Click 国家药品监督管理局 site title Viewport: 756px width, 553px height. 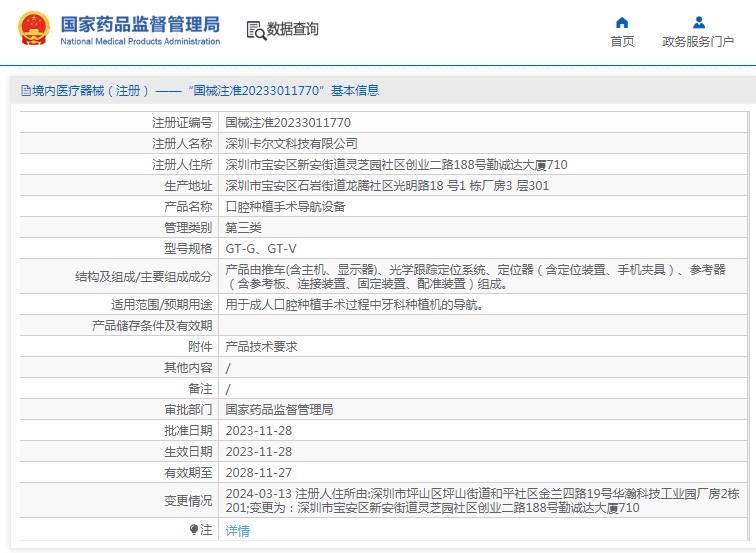coord(140,24)
